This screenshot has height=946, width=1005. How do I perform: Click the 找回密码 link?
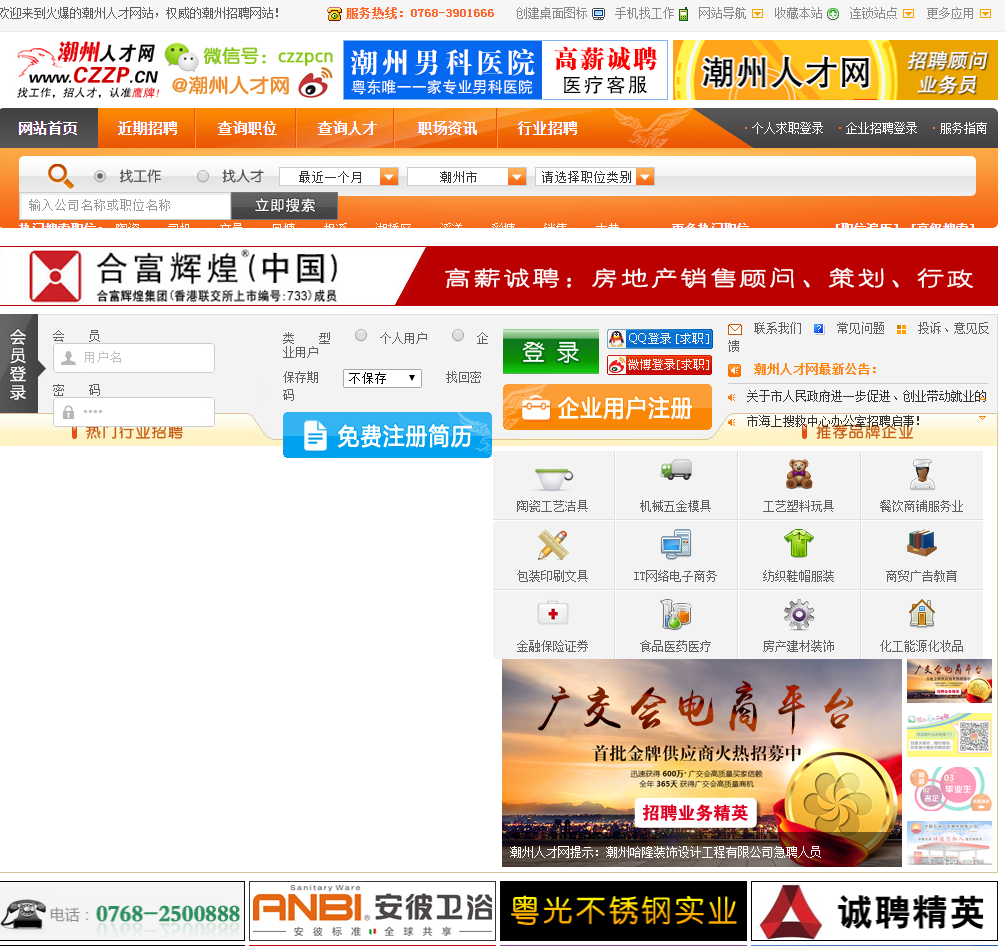(x=463, y=378)
